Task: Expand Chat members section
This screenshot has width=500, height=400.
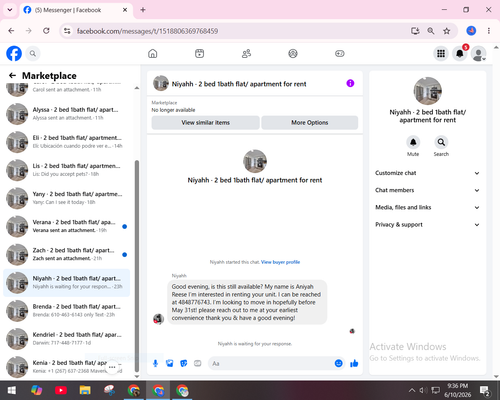Action: (427, 190)
